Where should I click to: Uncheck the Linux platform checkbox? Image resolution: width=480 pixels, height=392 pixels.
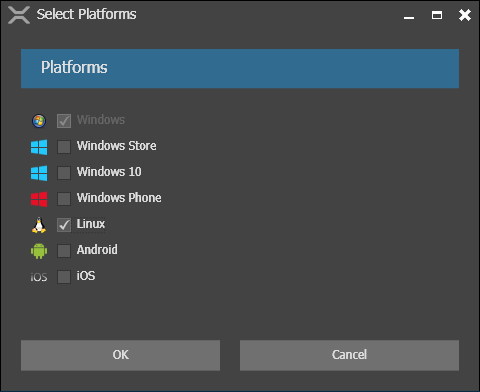(64, 225)
